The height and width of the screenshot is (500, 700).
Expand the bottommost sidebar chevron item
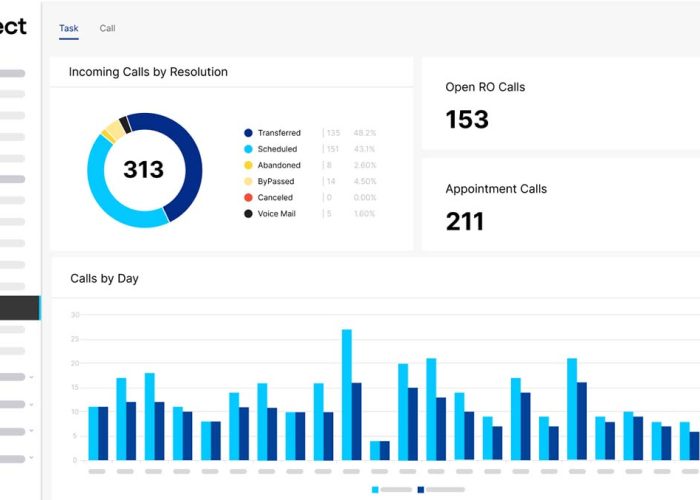[x=31, y=457]
